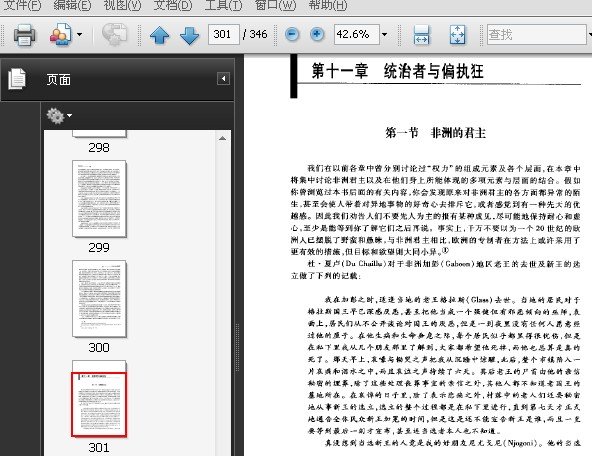The height and width of the screenshot is (456, 592).
Task: Collapse the 页面 panel with arrow button
Action: pyautogui.click(x=224, y=79)
